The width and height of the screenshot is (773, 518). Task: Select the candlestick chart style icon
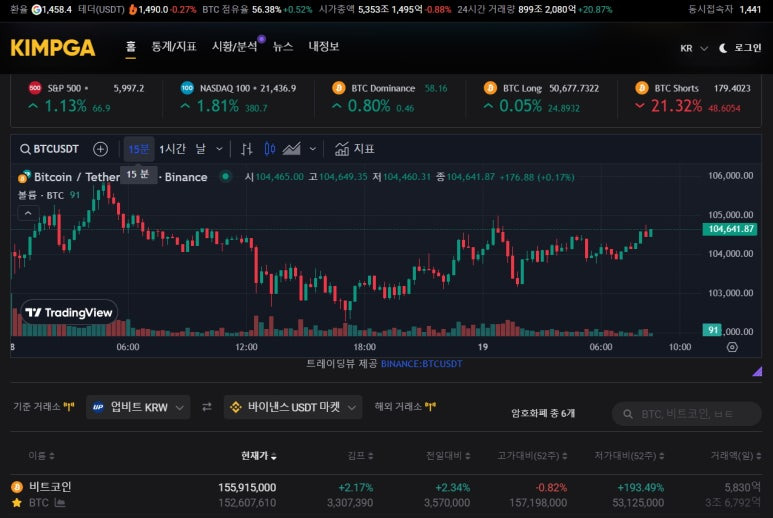(270, 149)
